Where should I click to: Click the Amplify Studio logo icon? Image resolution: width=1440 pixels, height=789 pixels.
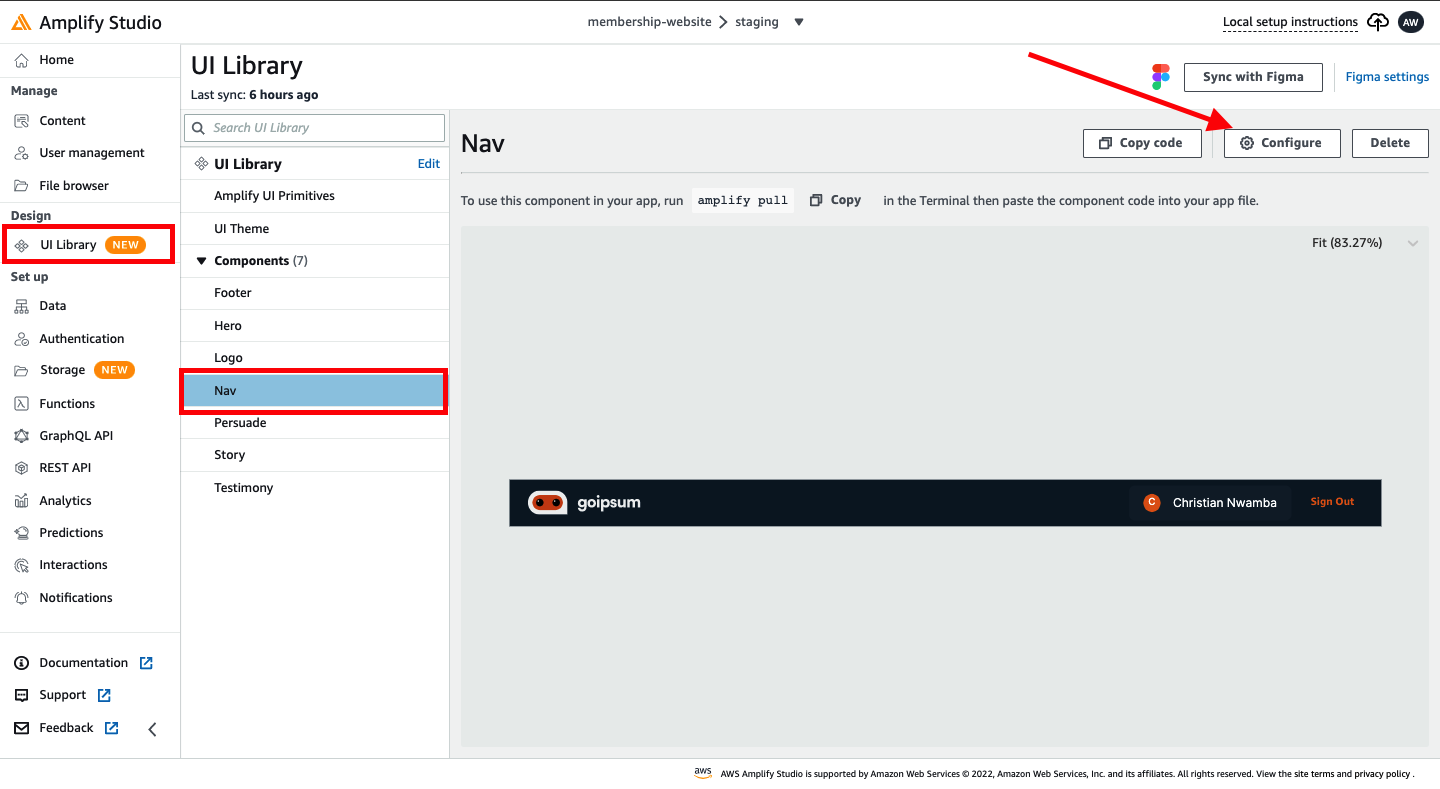(21, 22)
